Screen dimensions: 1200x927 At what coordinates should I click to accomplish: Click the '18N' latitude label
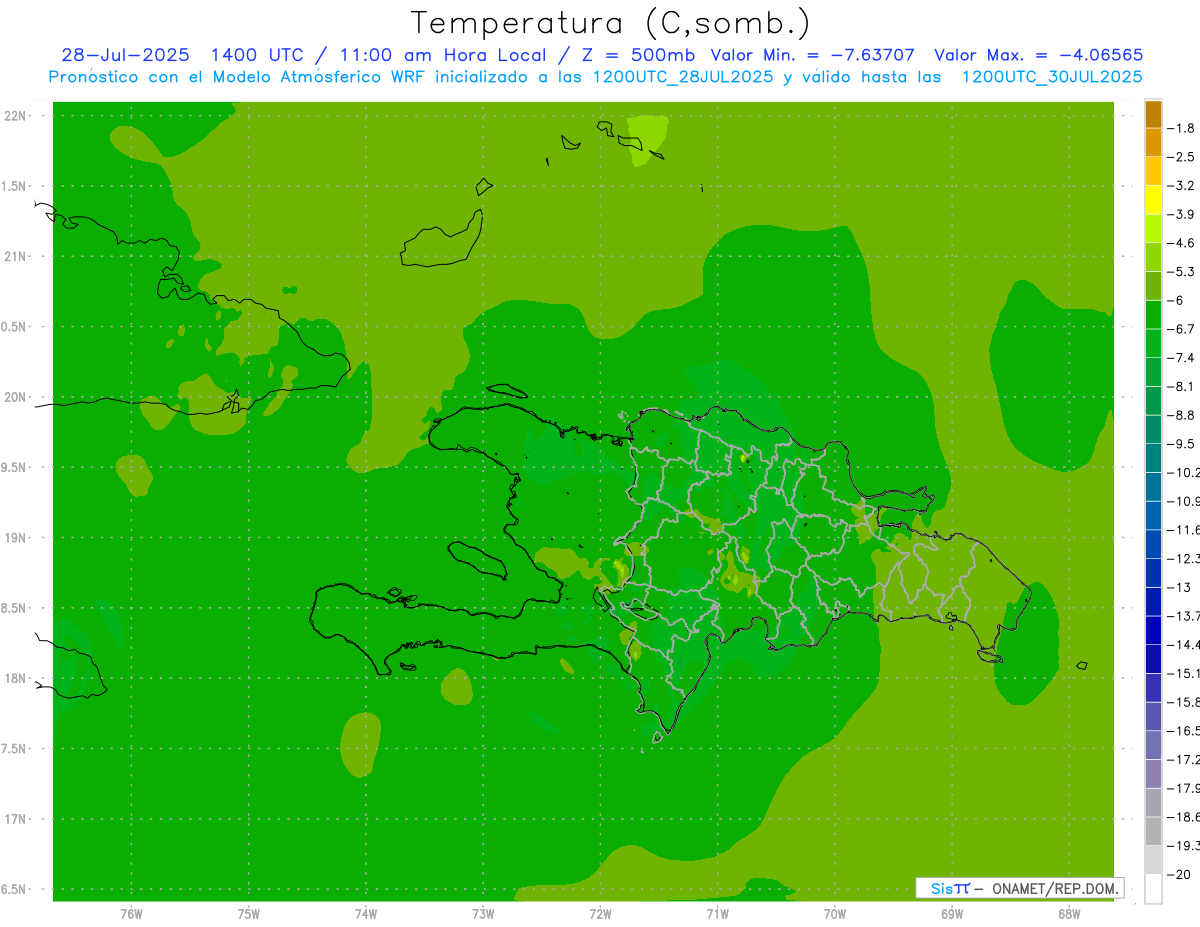tap(15, 679)
